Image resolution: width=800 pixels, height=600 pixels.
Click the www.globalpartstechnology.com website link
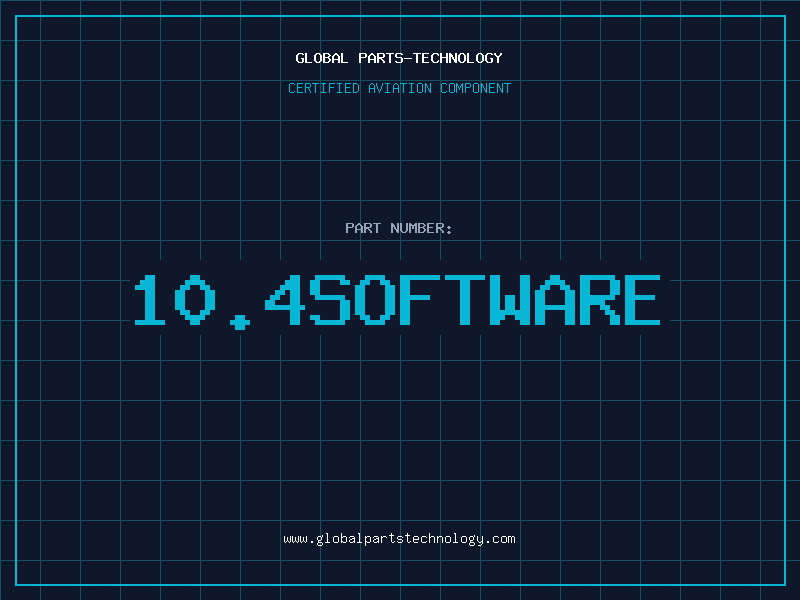(x=399, y=539)
